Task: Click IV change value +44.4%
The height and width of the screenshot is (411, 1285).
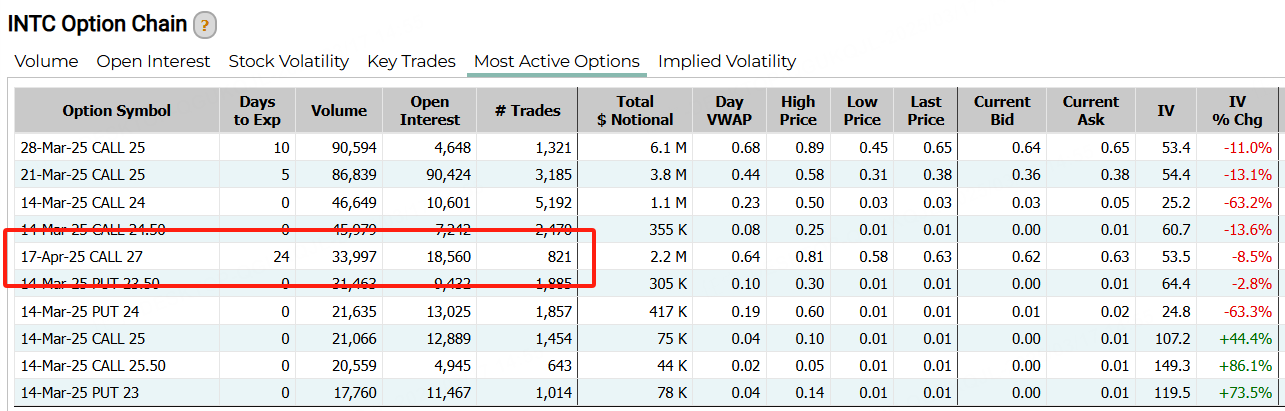Action: (1247, 338)
